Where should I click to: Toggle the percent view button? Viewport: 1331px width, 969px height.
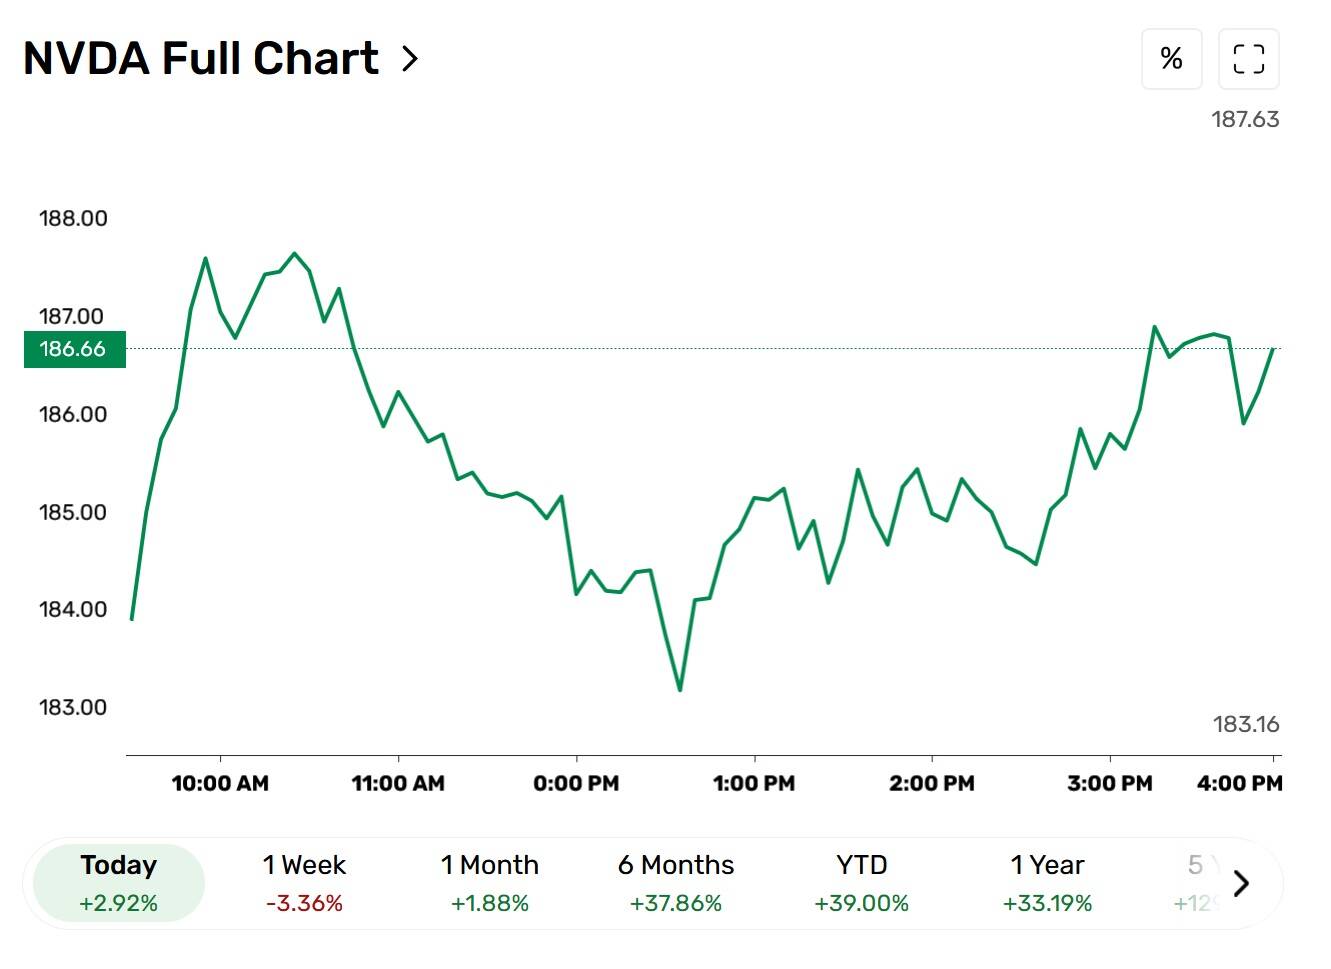point(1171,59)
